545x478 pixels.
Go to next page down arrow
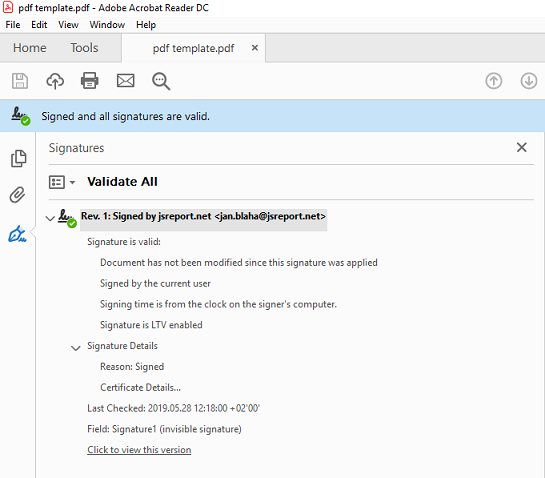coord(529,81)
